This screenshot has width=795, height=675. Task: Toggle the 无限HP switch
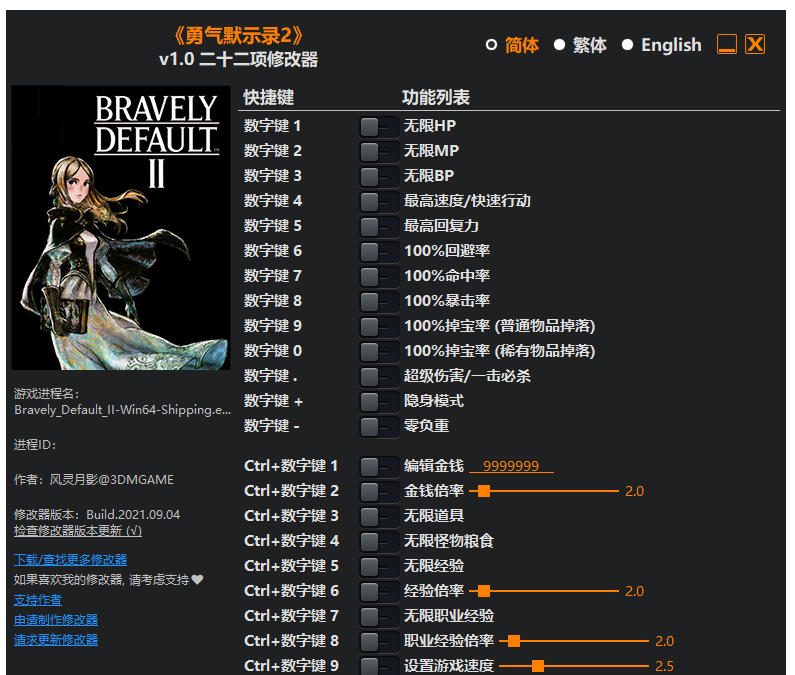pyautogui.click(x=379, y=126)
